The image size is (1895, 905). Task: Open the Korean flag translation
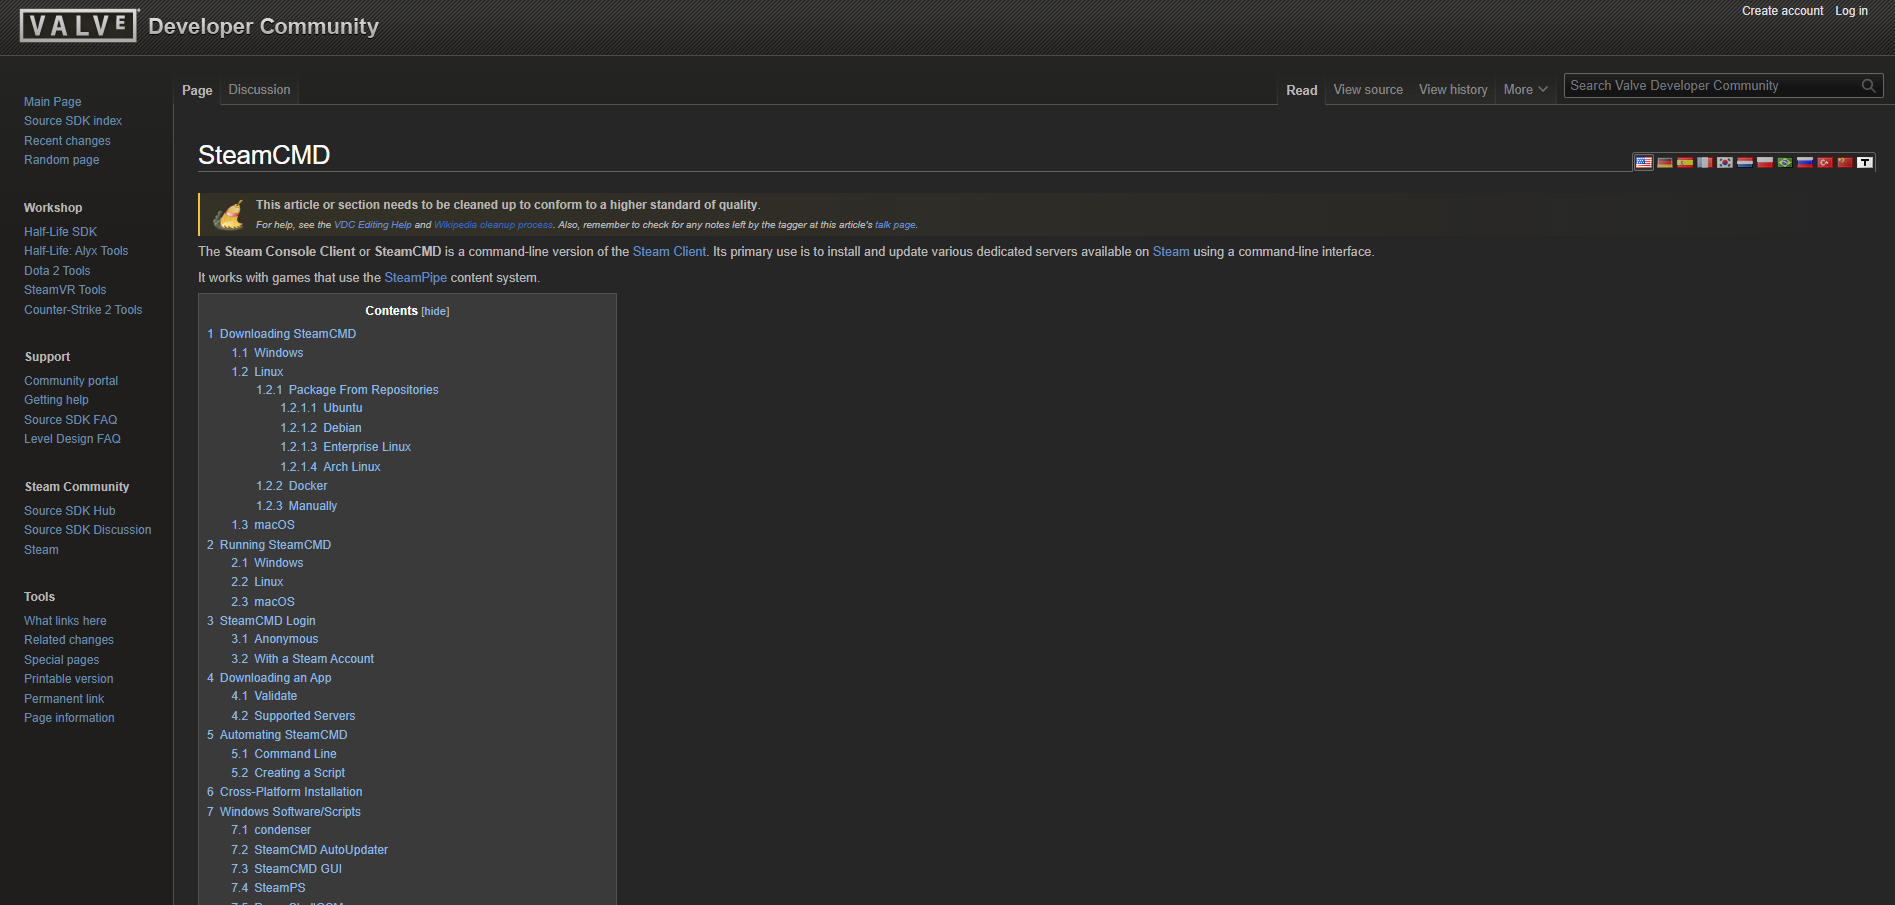point(1725,162)
